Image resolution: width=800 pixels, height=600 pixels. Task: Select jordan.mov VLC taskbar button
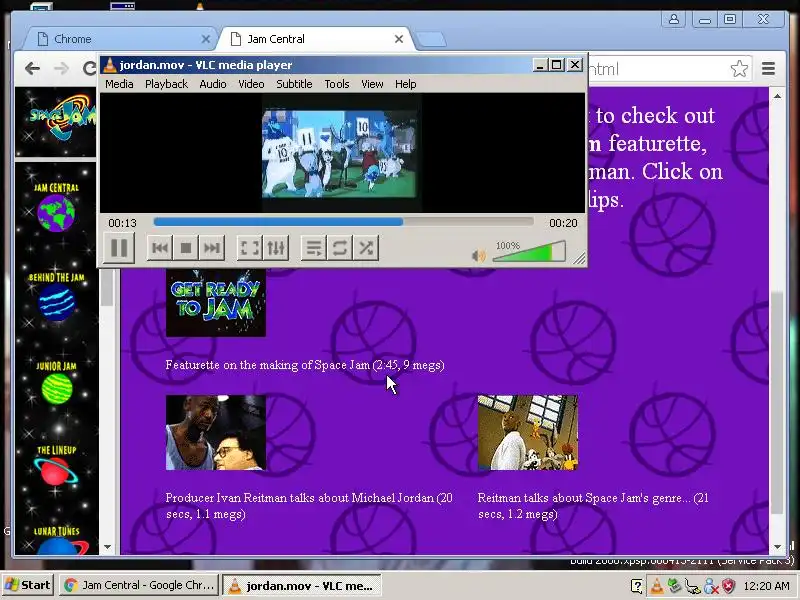[302, 586]
